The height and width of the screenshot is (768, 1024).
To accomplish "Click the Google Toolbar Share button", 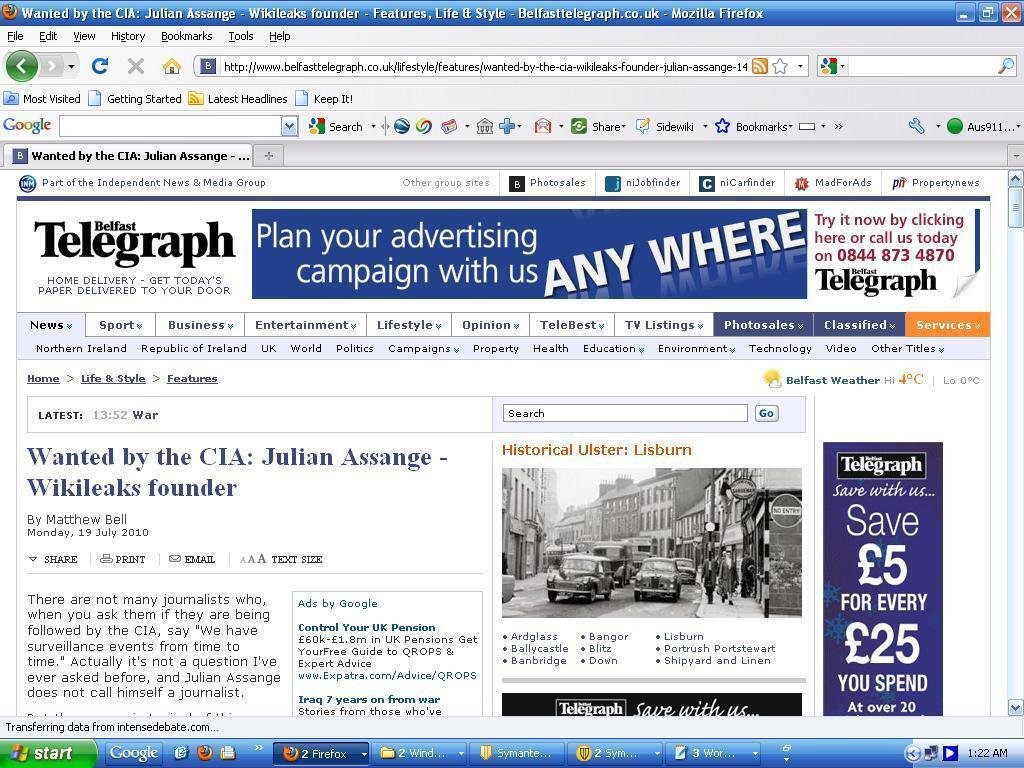I will point(598,127).
